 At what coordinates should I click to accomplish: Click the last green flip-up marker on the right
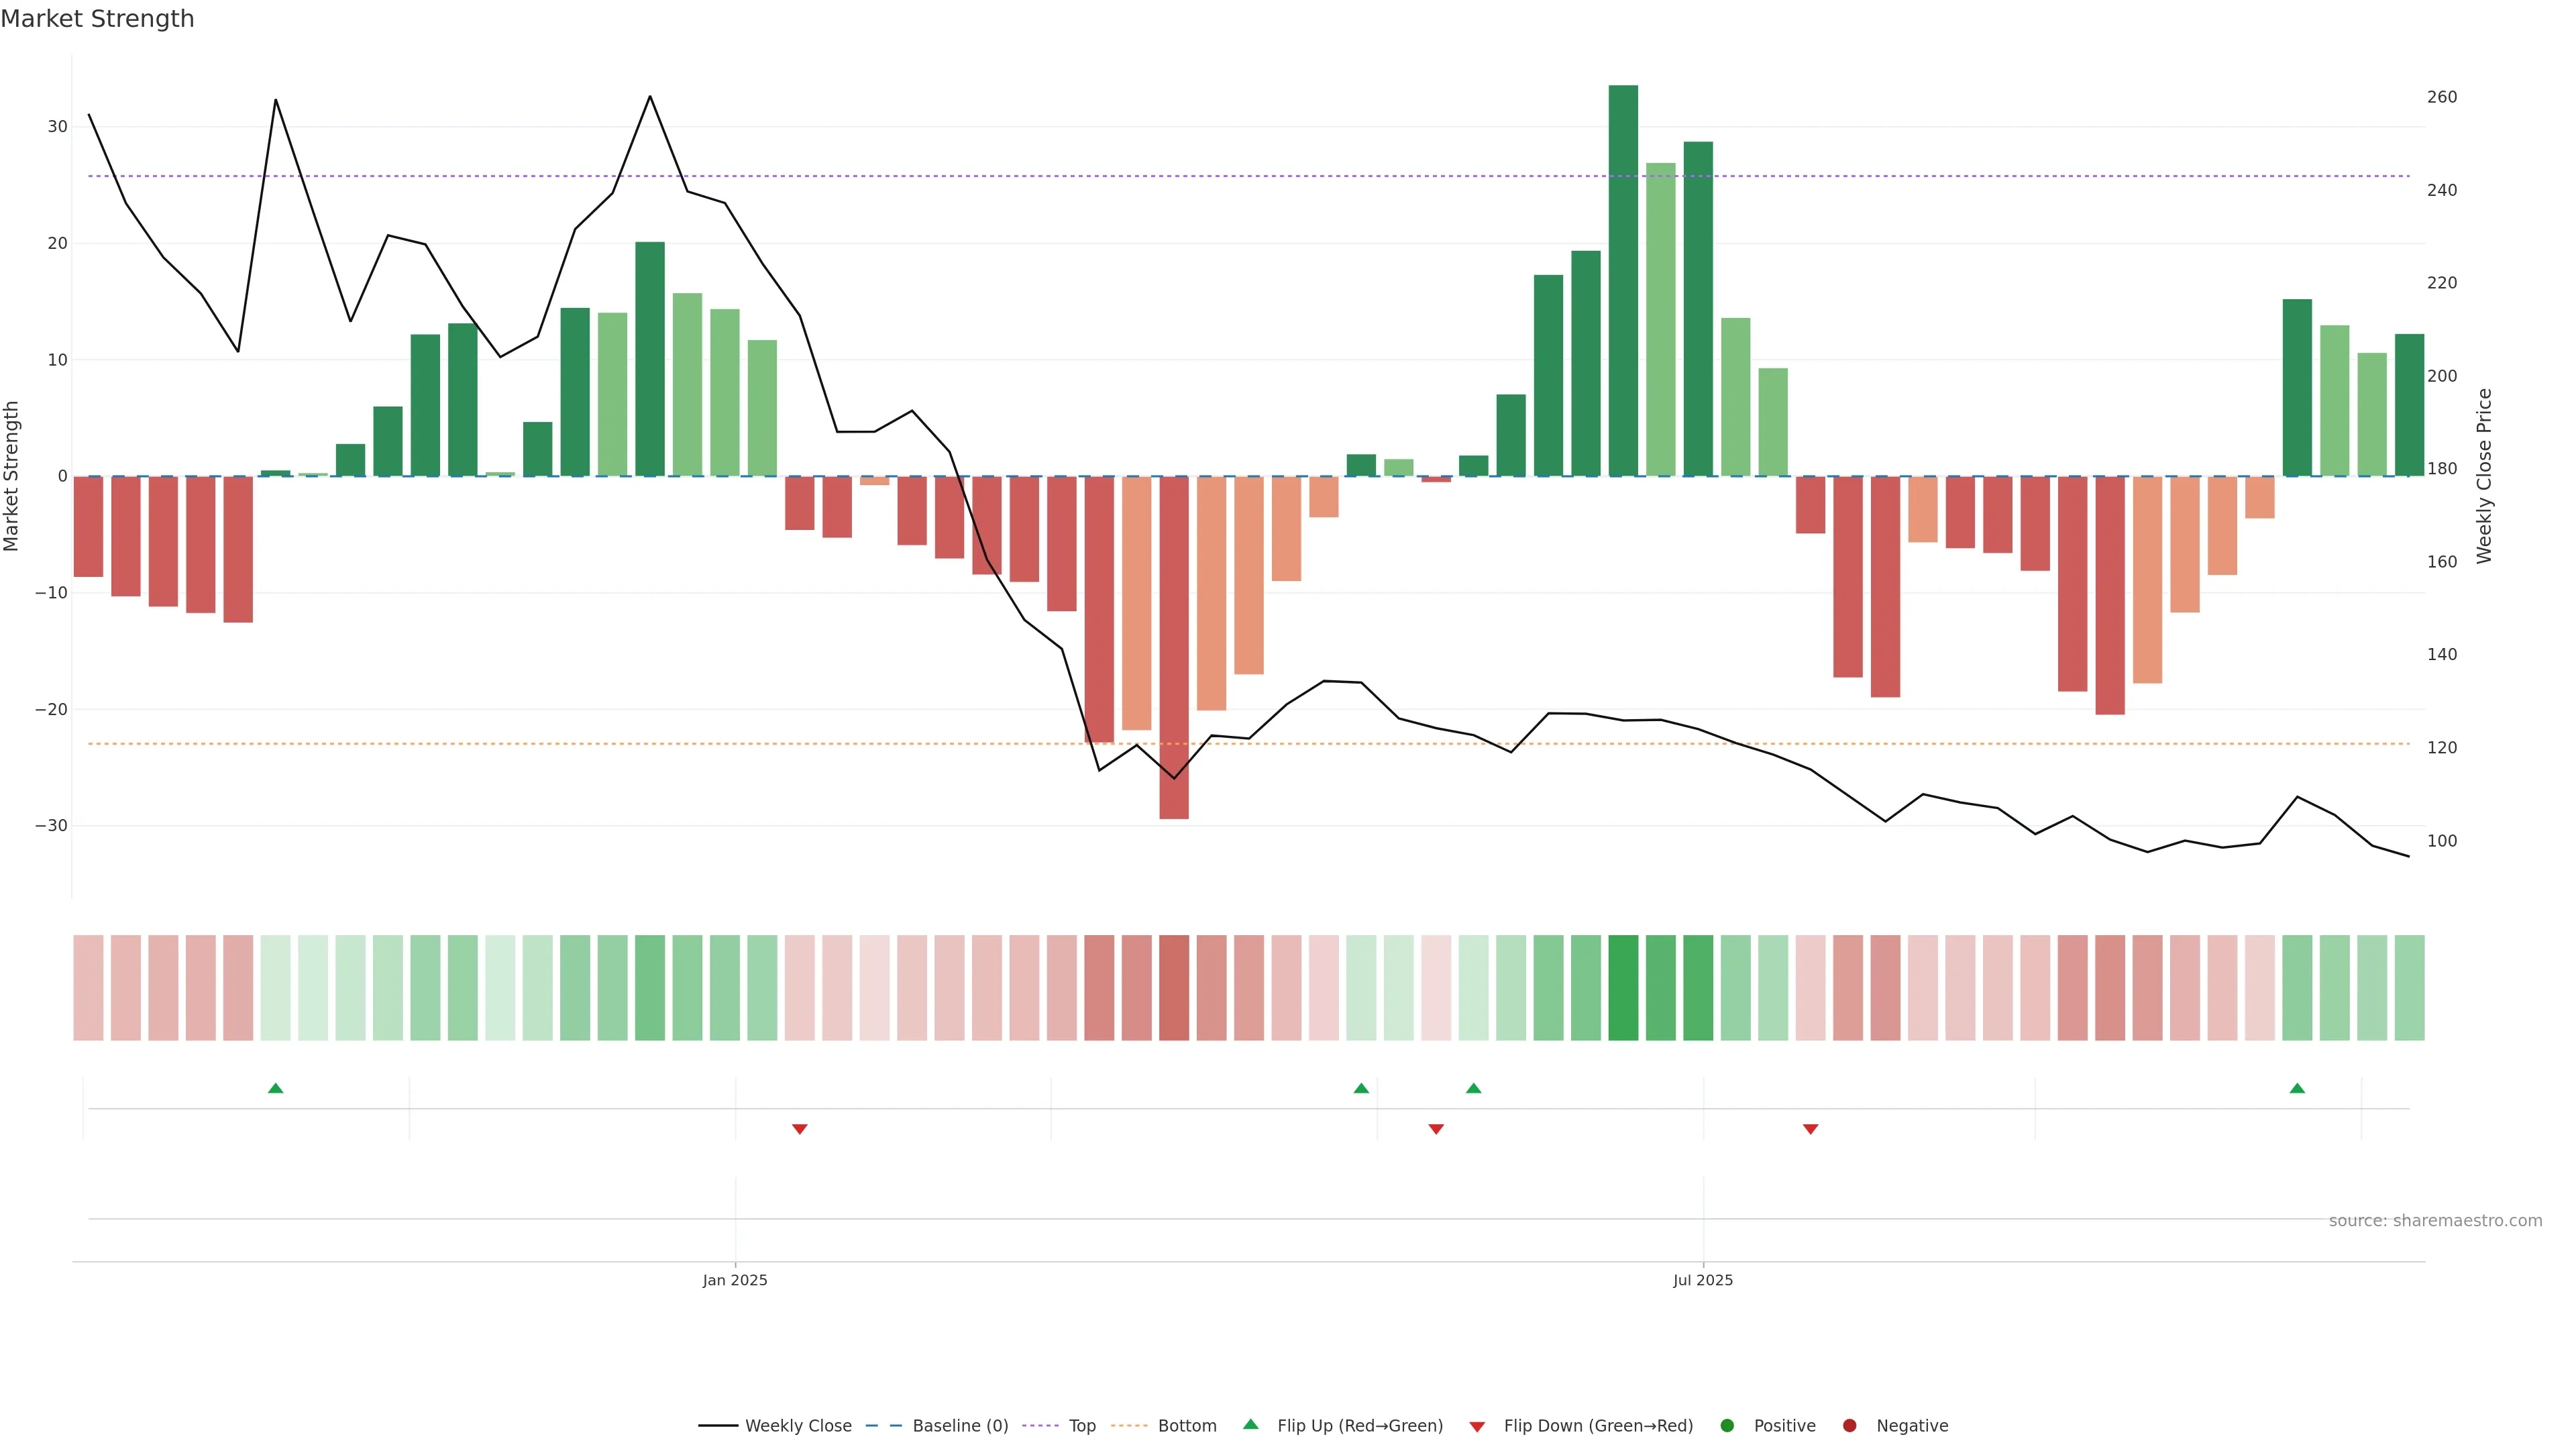click(x=2297, y=1088)
